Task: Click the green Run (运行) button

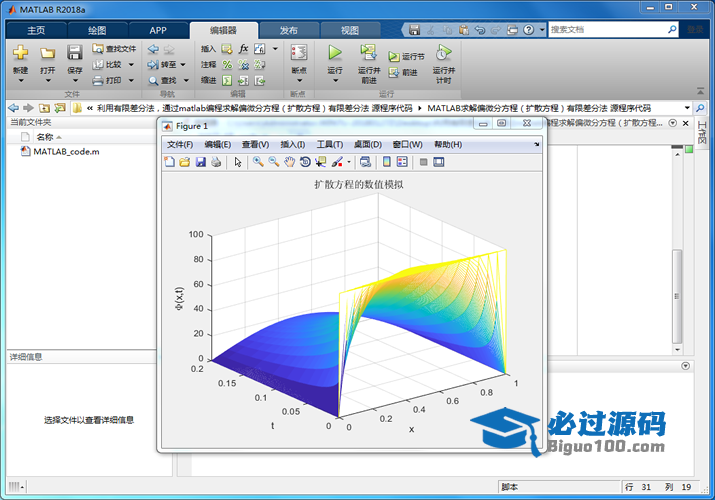Action: click(x=335, y=54)
